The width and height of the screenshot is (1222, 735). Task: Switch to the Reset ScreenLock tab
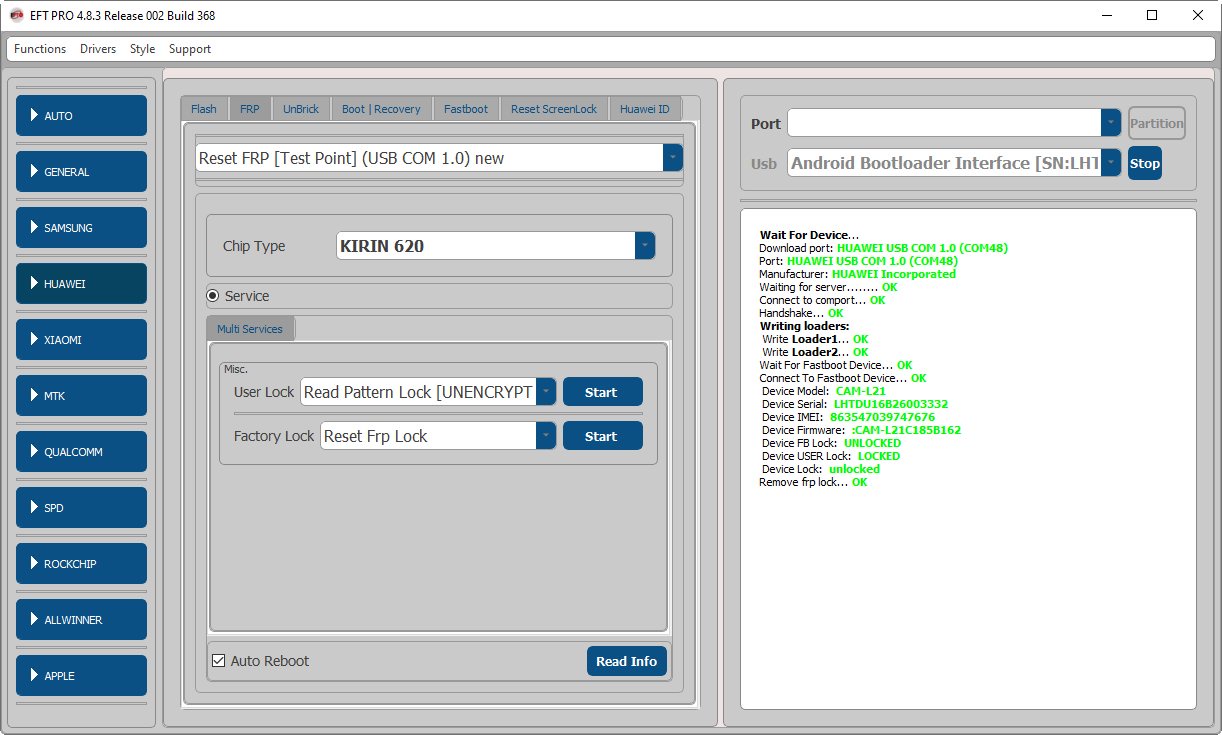tap(554, 109)
